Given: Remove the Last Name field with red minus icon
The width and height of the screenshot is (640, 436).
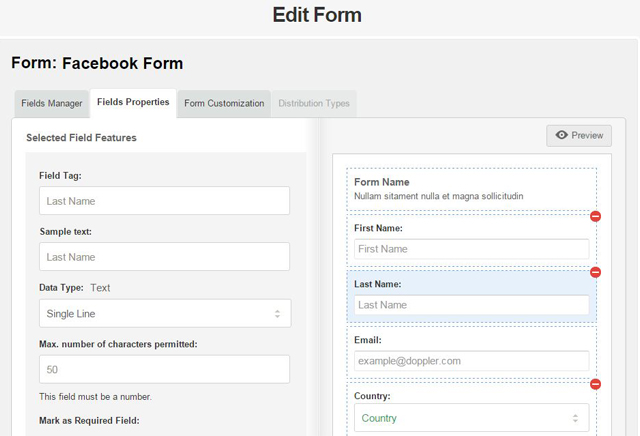Looking at the screenshot, I should [596, 272].
